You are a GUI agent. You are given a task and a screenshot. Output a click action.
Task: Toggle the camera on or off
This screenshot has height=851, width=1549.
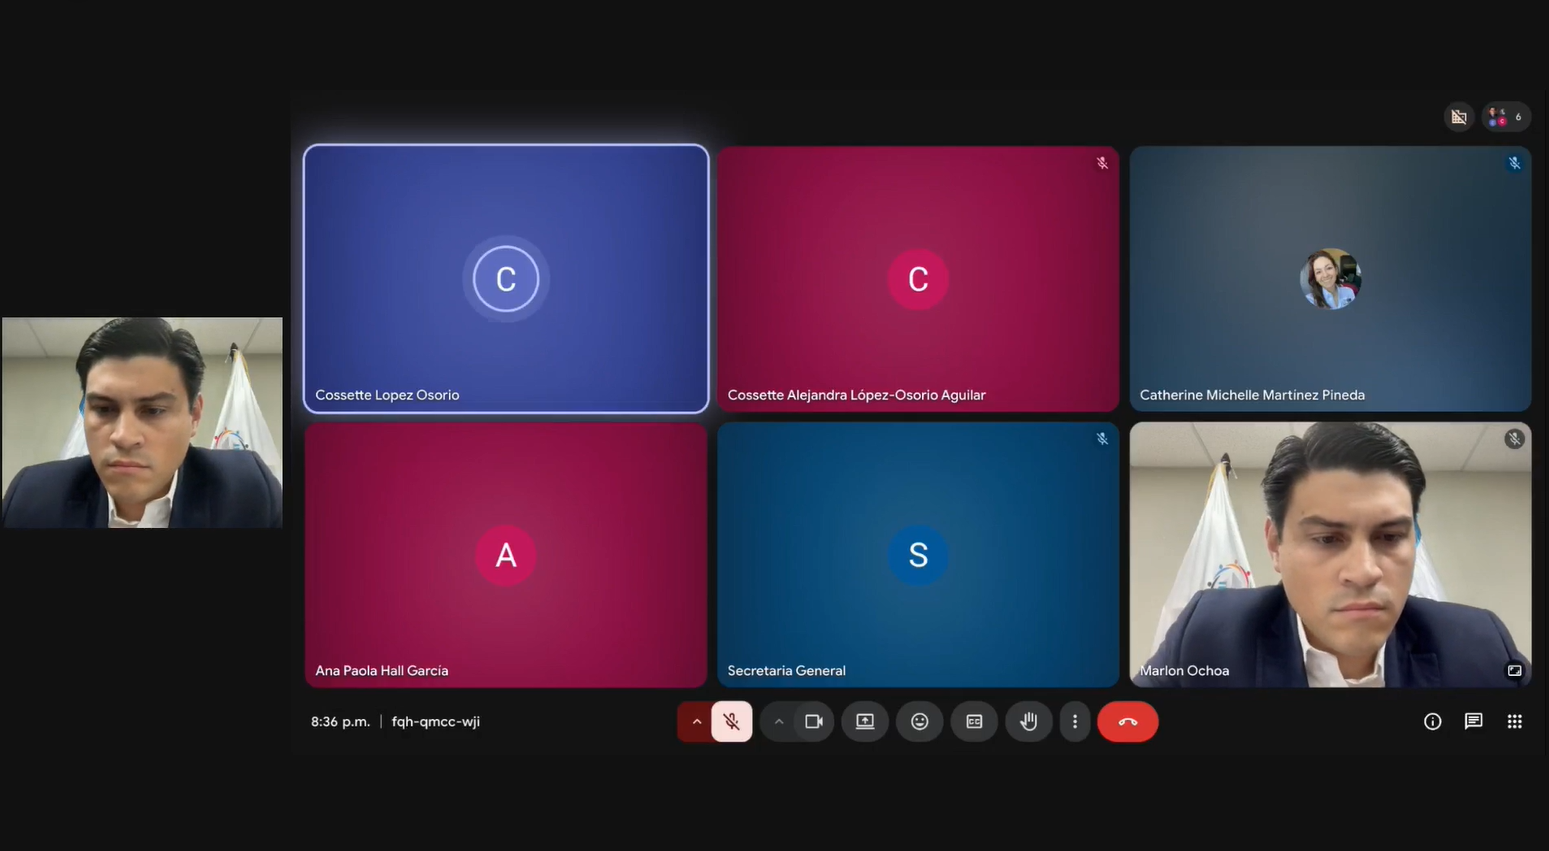(x=814, y=722)
